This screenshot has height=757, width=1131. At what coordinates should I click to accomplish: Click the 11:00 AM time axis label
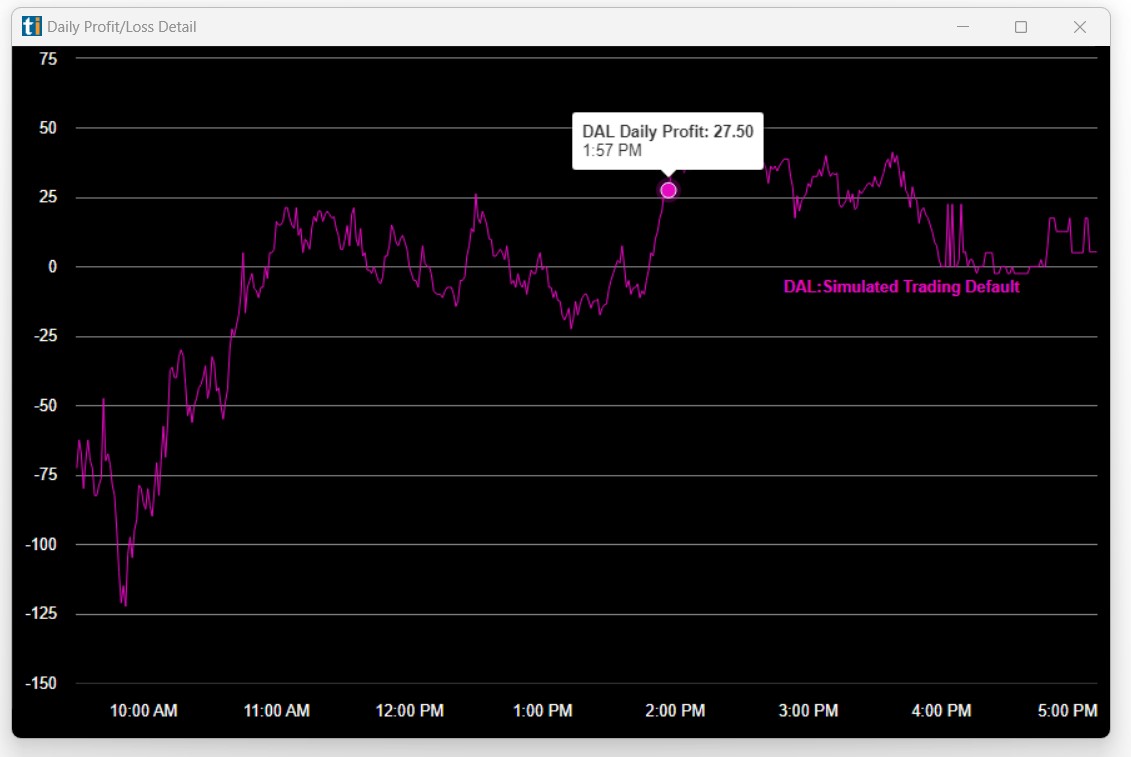[x=277, y=711]
